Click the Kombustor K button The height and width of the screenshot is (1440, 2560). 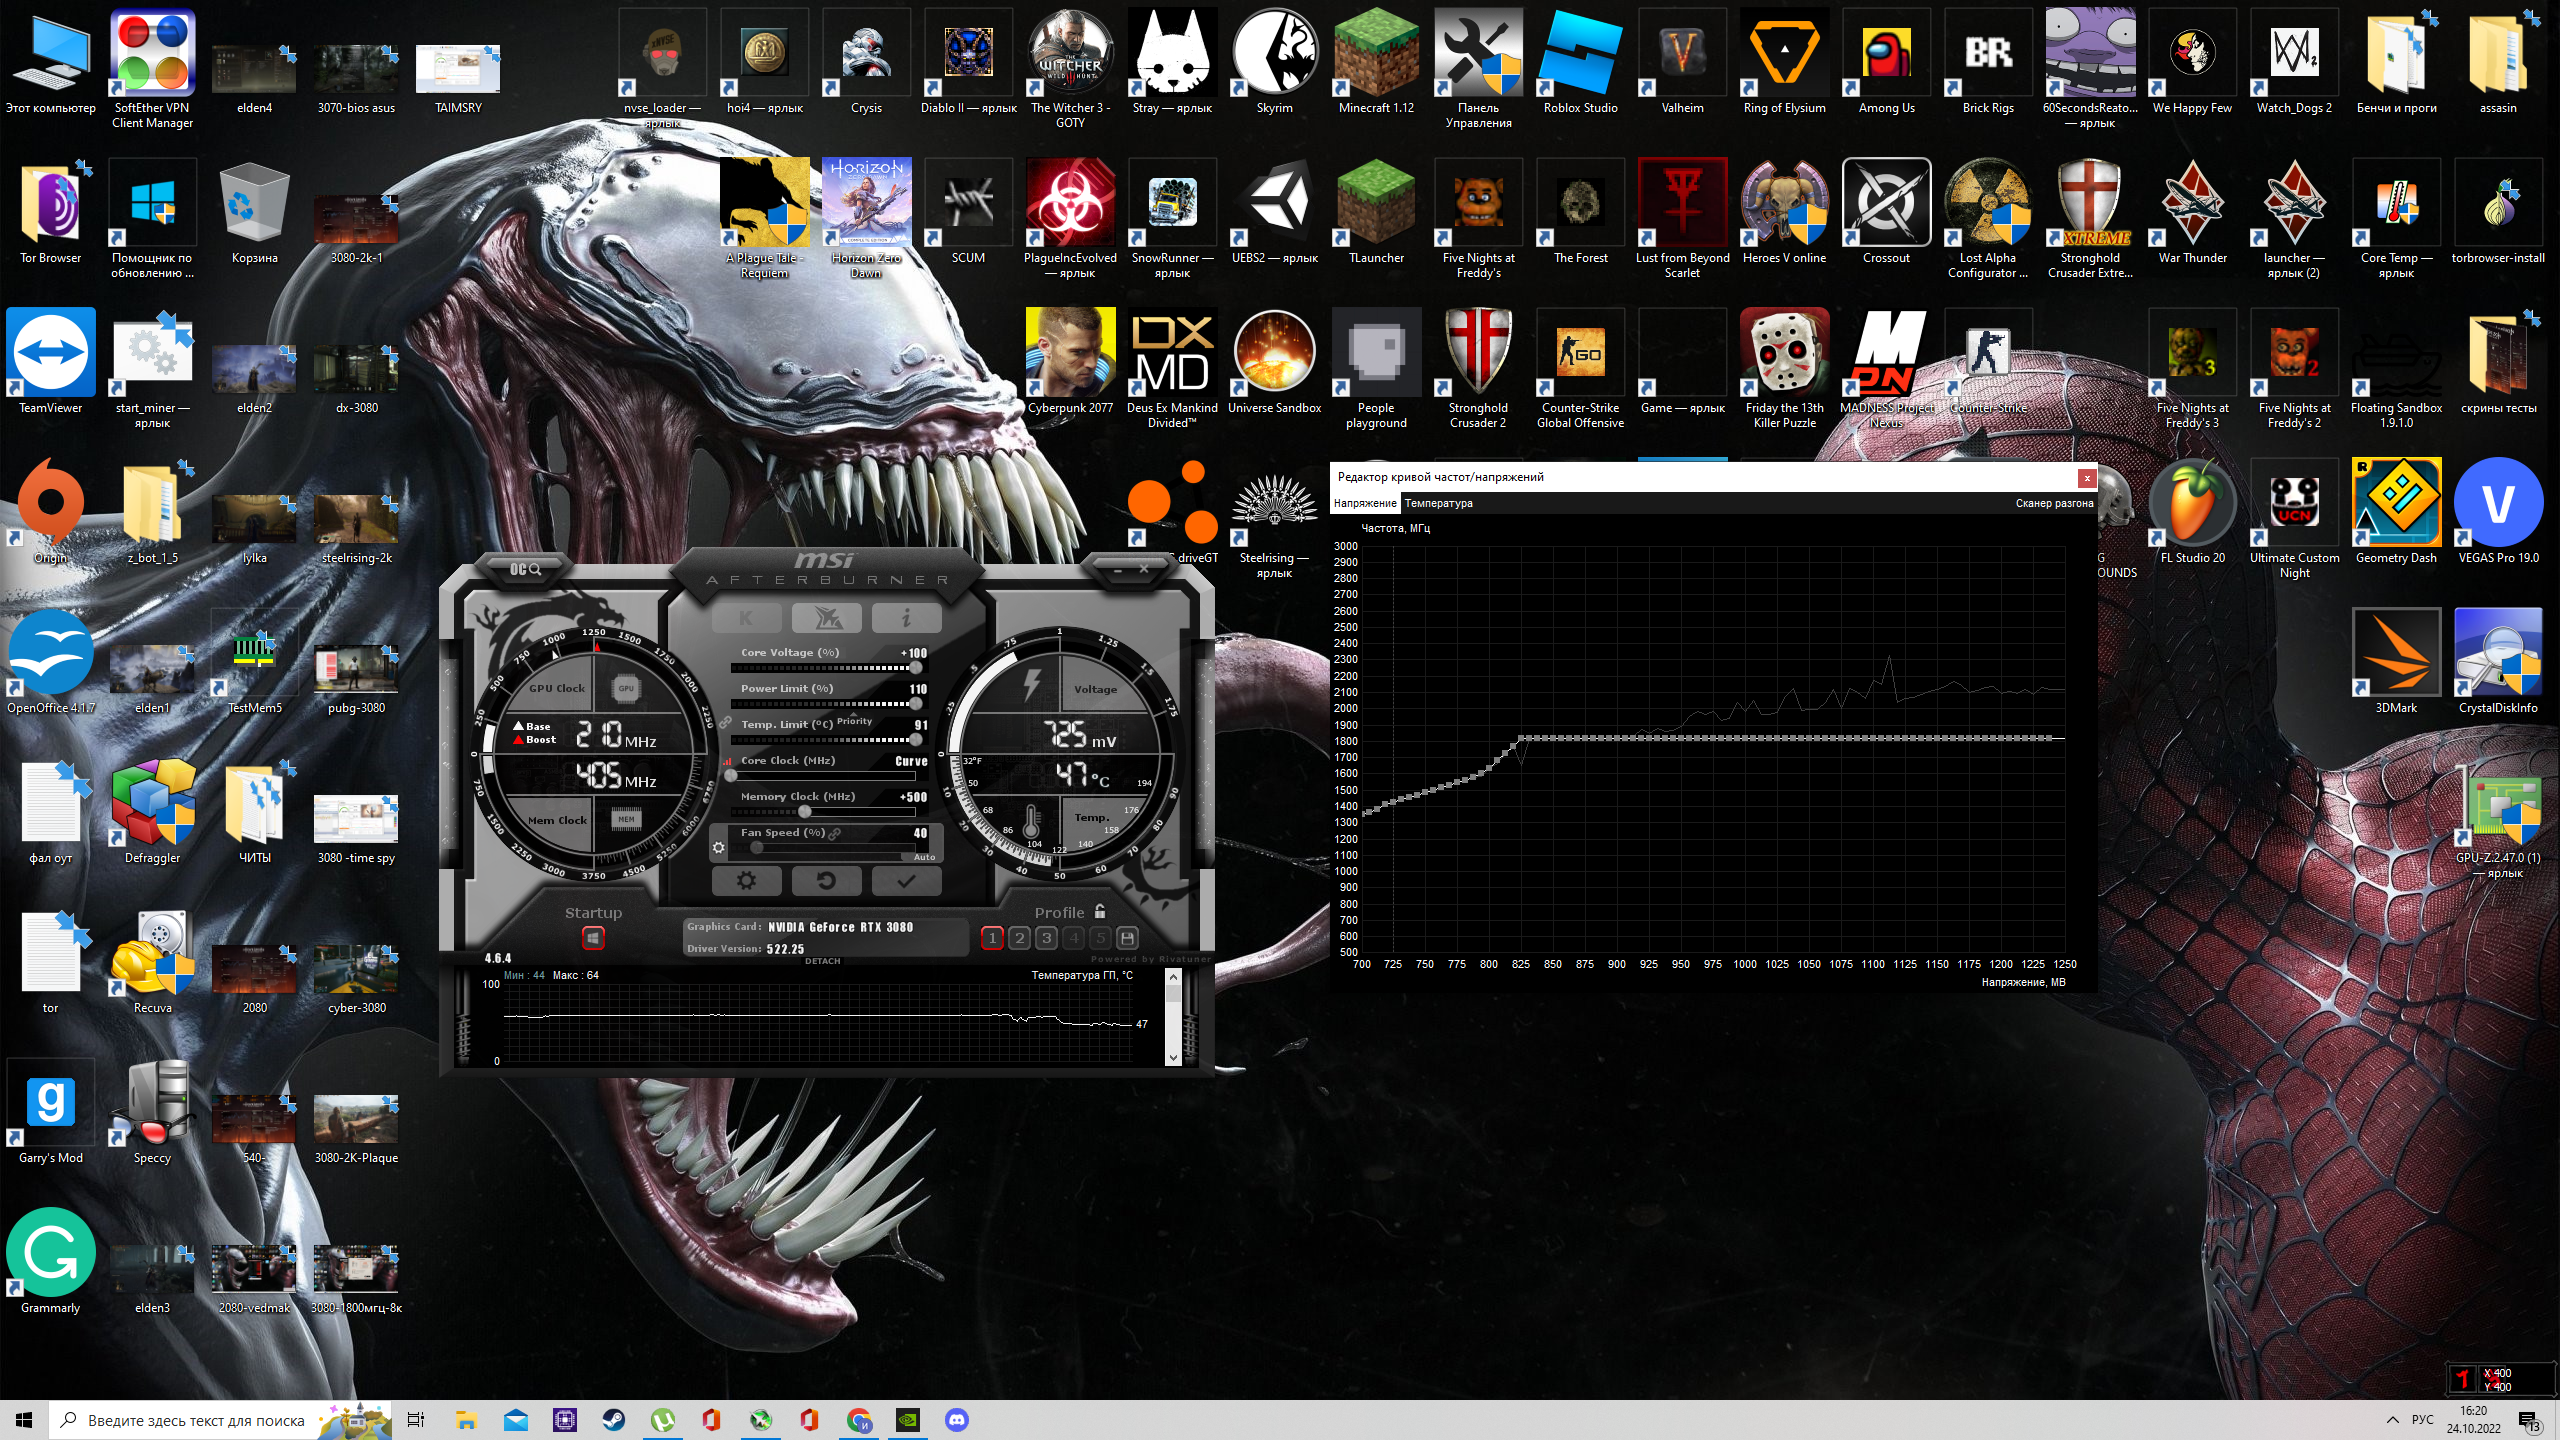click(x=746, y=619)
